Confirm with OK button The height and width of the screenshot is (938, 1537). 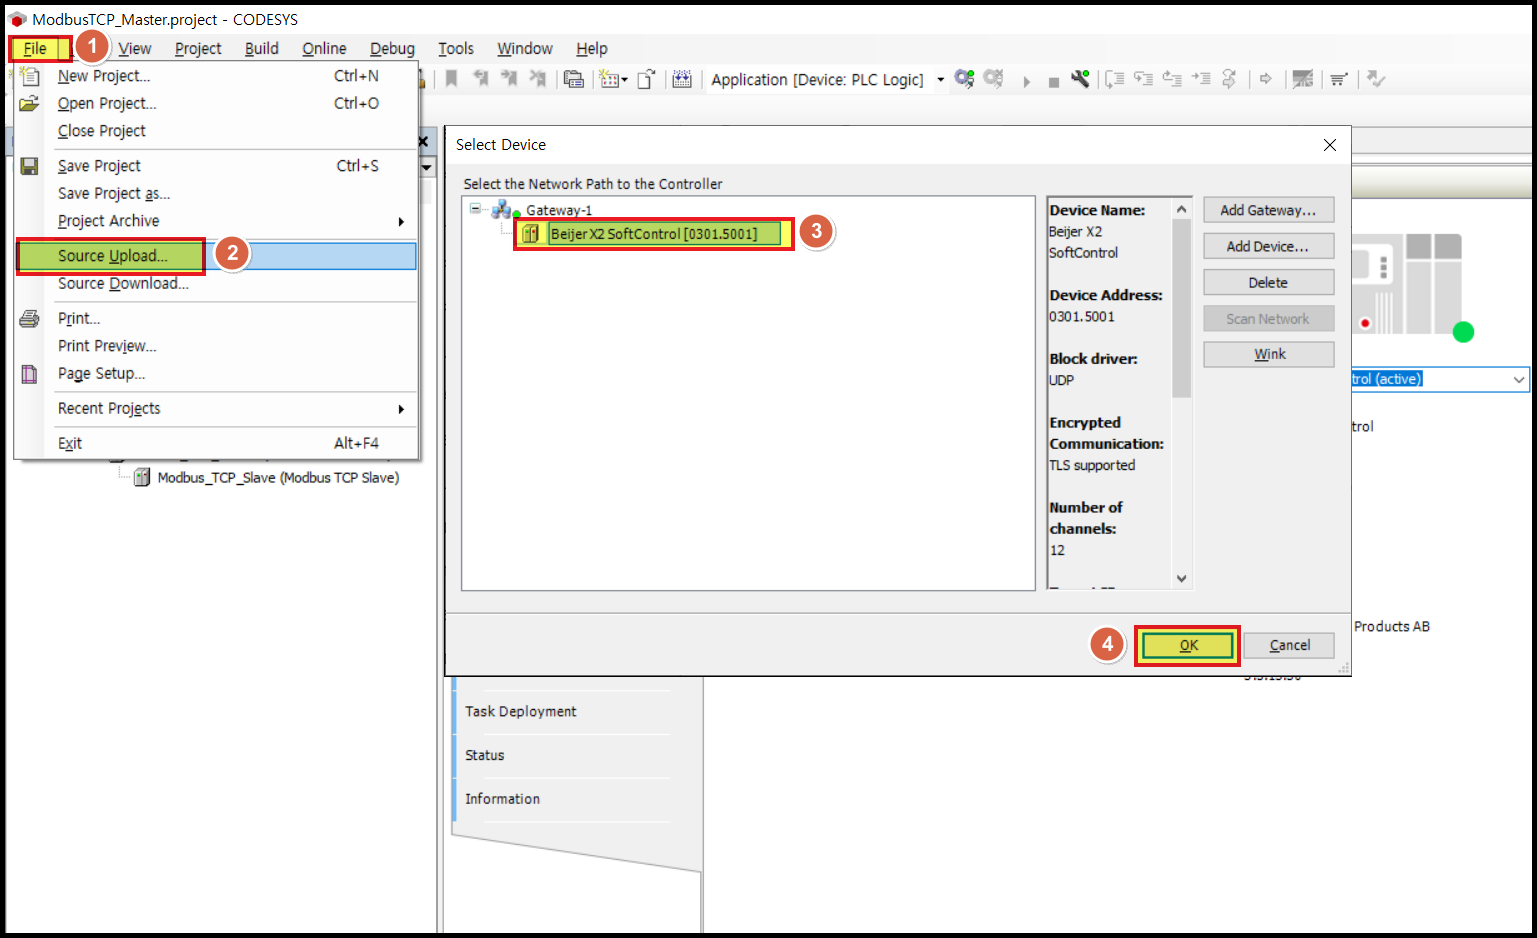click(x=1188, y=645)
